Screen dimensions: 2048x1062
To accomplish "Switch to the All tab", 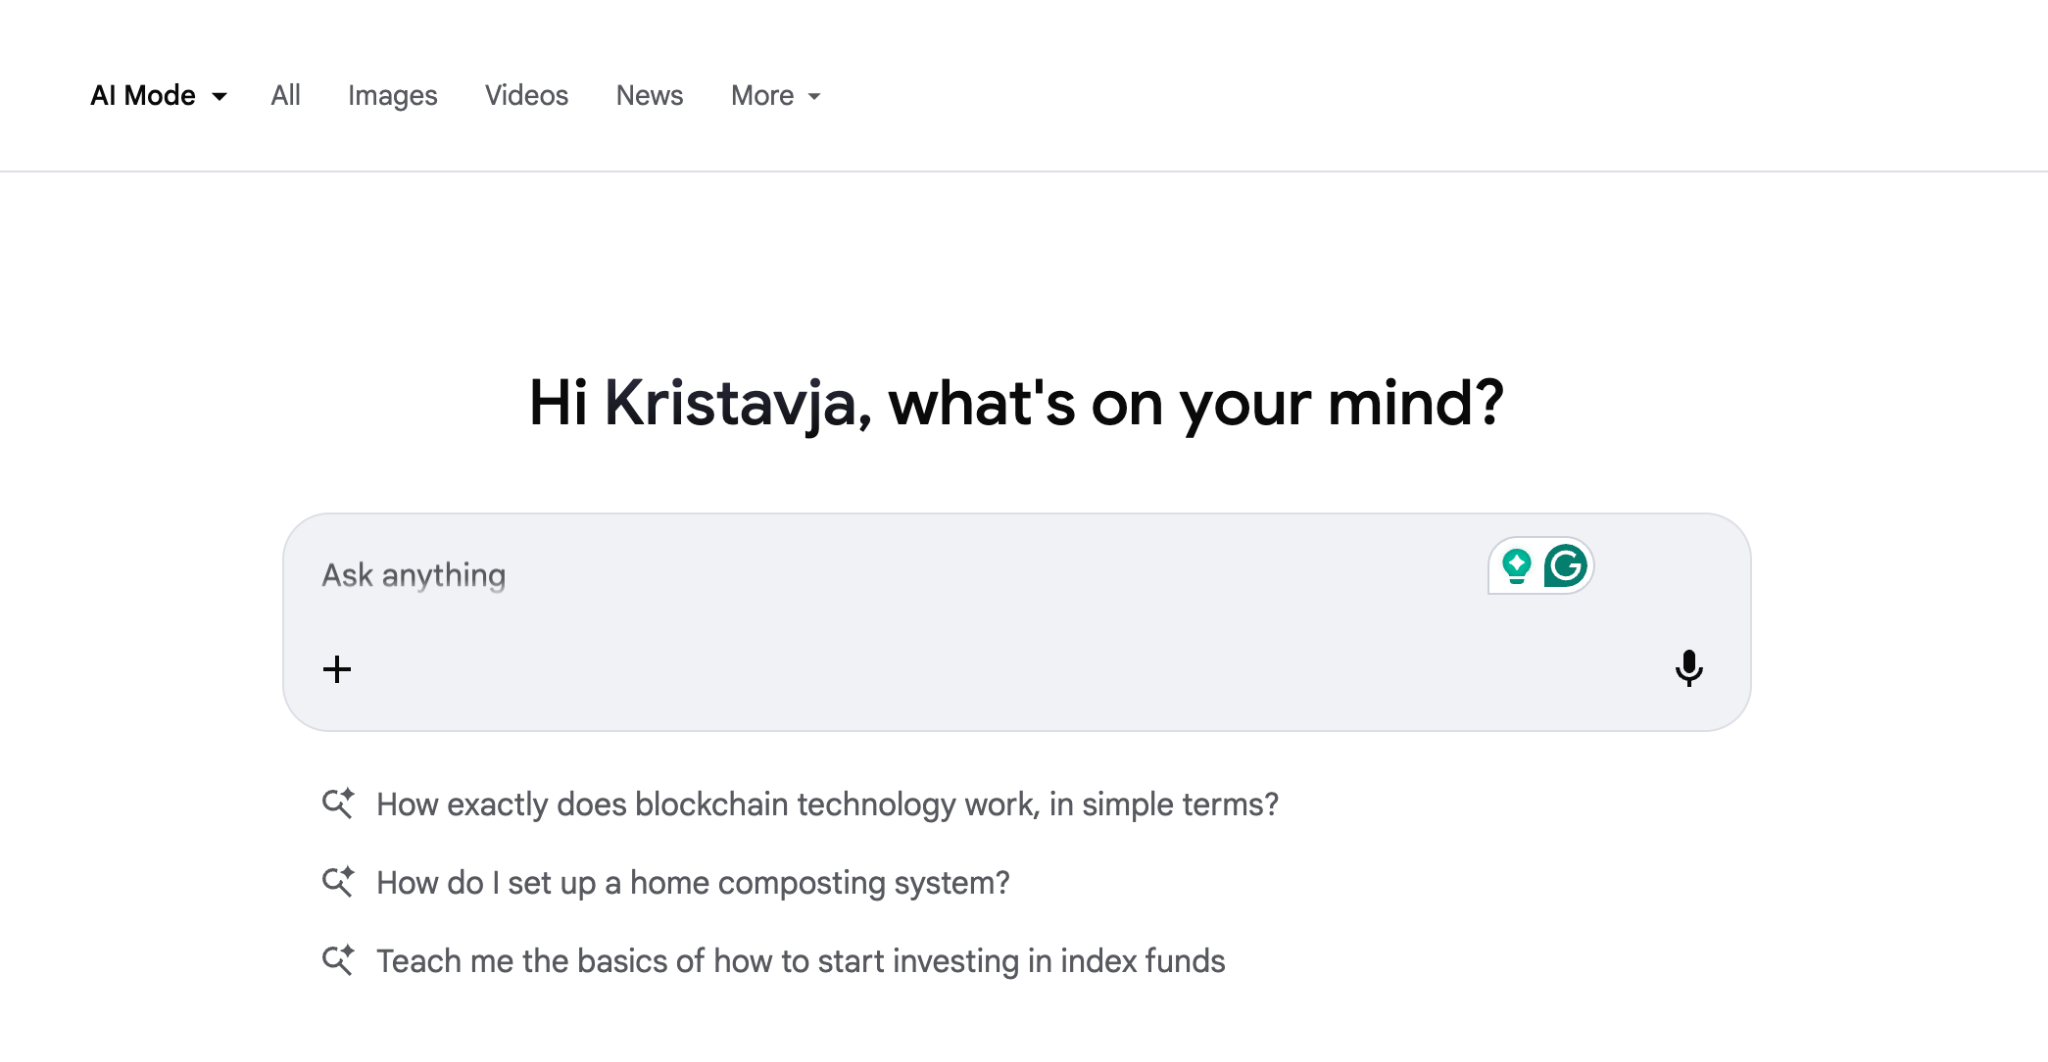I will [x=285, y=96].
